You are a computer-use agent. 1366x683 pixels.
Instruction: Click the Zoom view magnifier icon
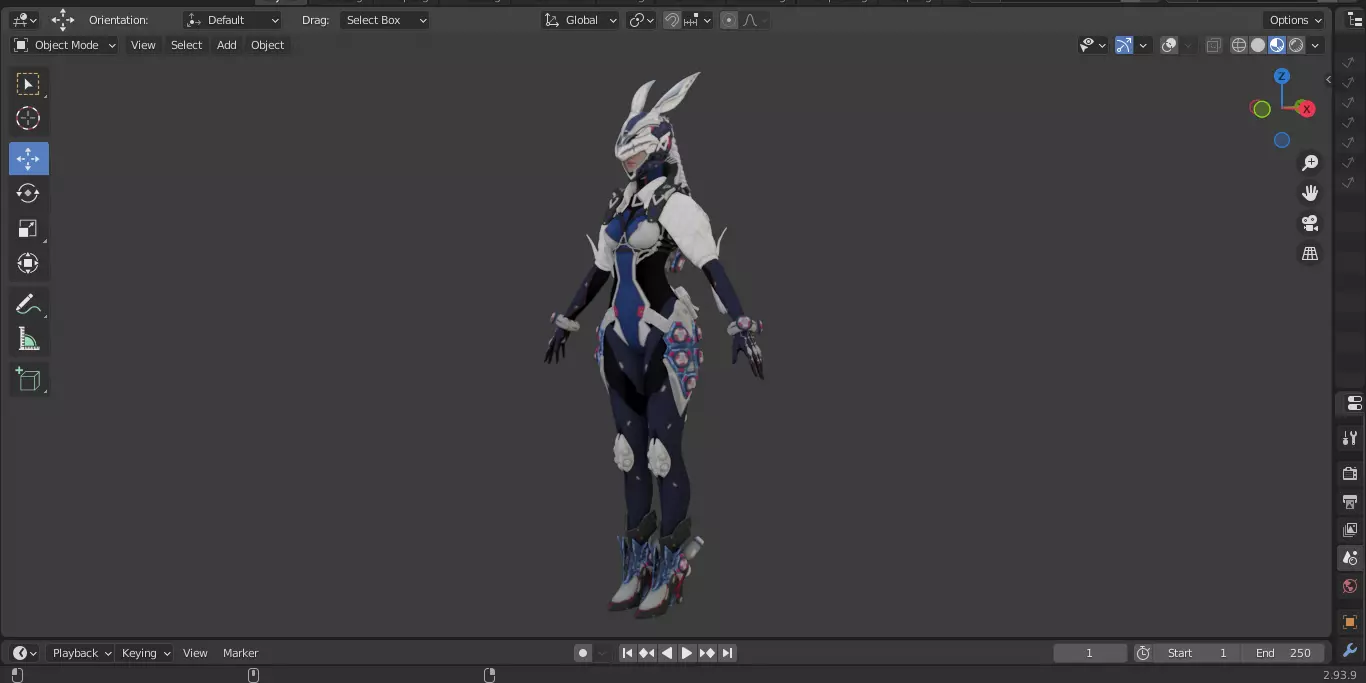click(x=1310, y=163)
